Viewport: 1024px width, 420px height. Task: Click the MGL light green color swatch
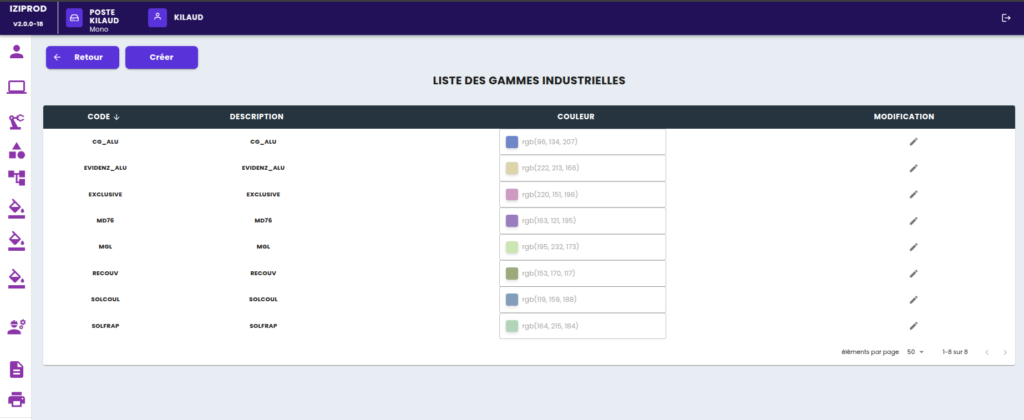pos(512,247)
